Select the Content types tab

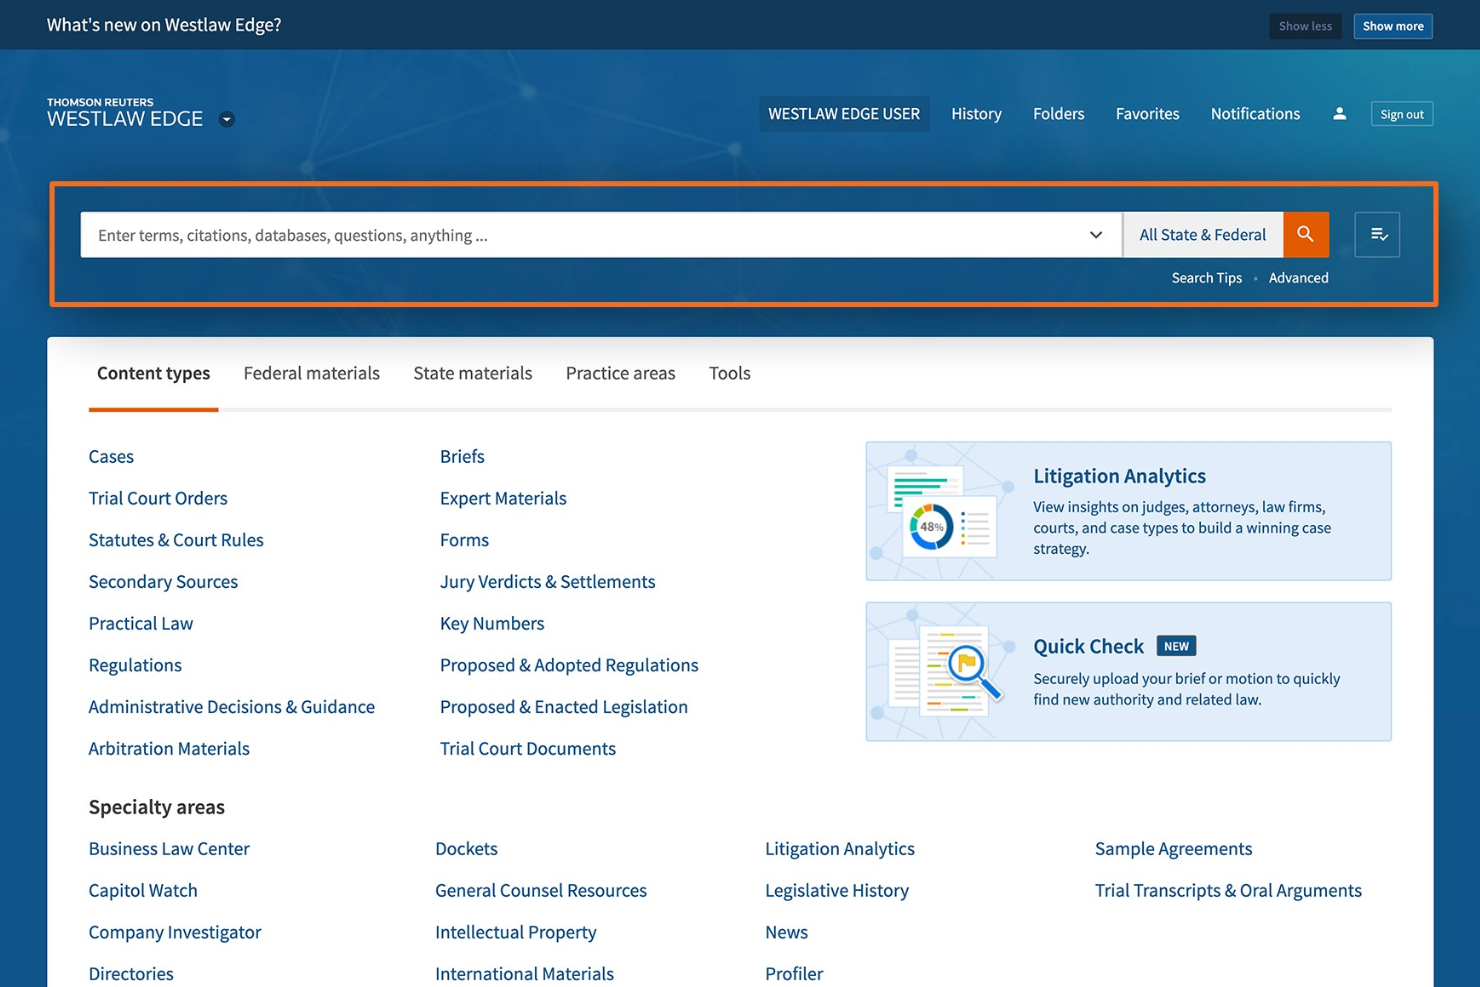(x=153, y=373)
